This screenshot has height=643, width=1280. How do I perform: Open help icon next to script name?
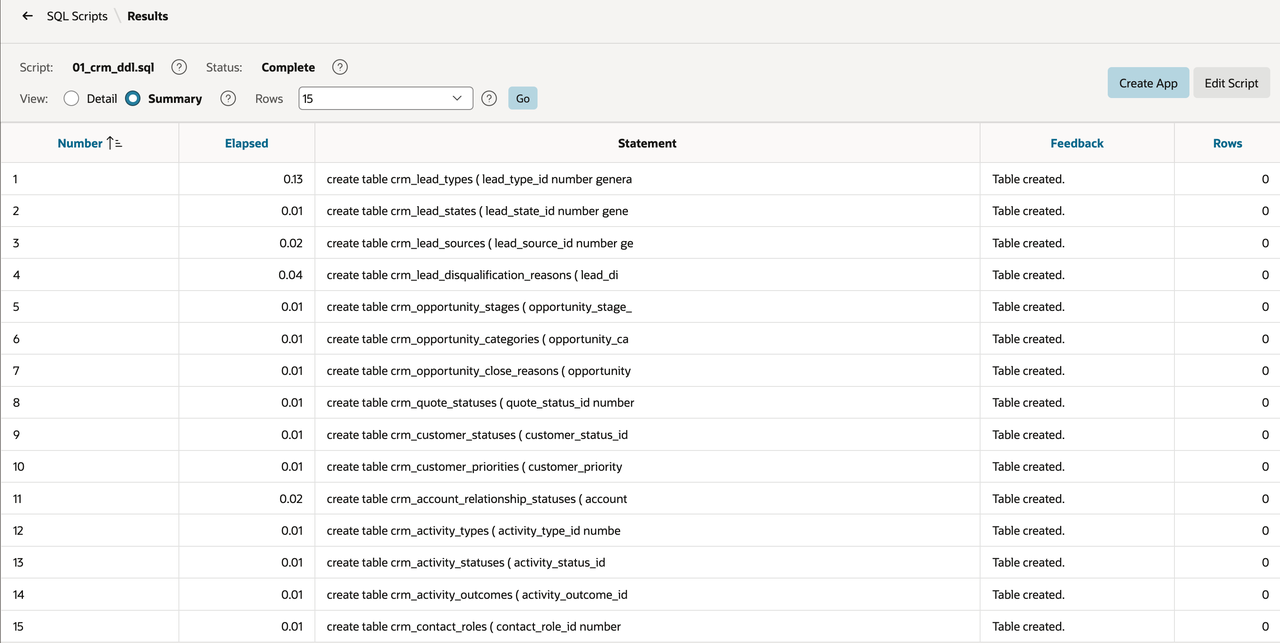coord(179,67)
